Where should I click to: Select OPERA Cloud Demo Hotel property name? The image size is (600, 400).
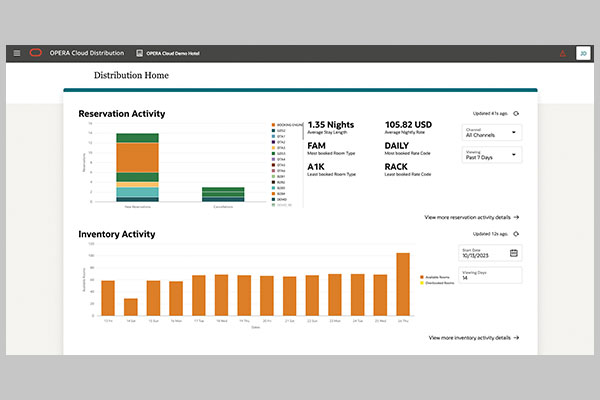click(x=173, y=53)
